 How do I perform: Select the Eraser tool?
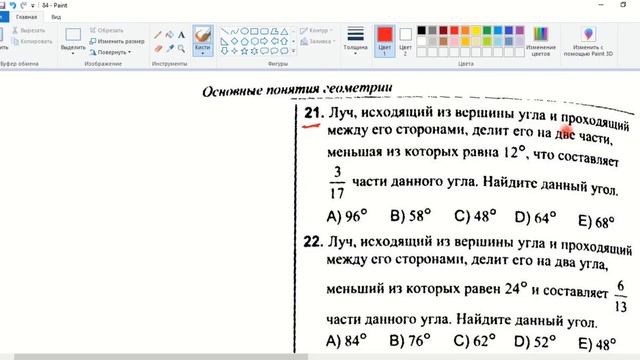tap(158, 49)
